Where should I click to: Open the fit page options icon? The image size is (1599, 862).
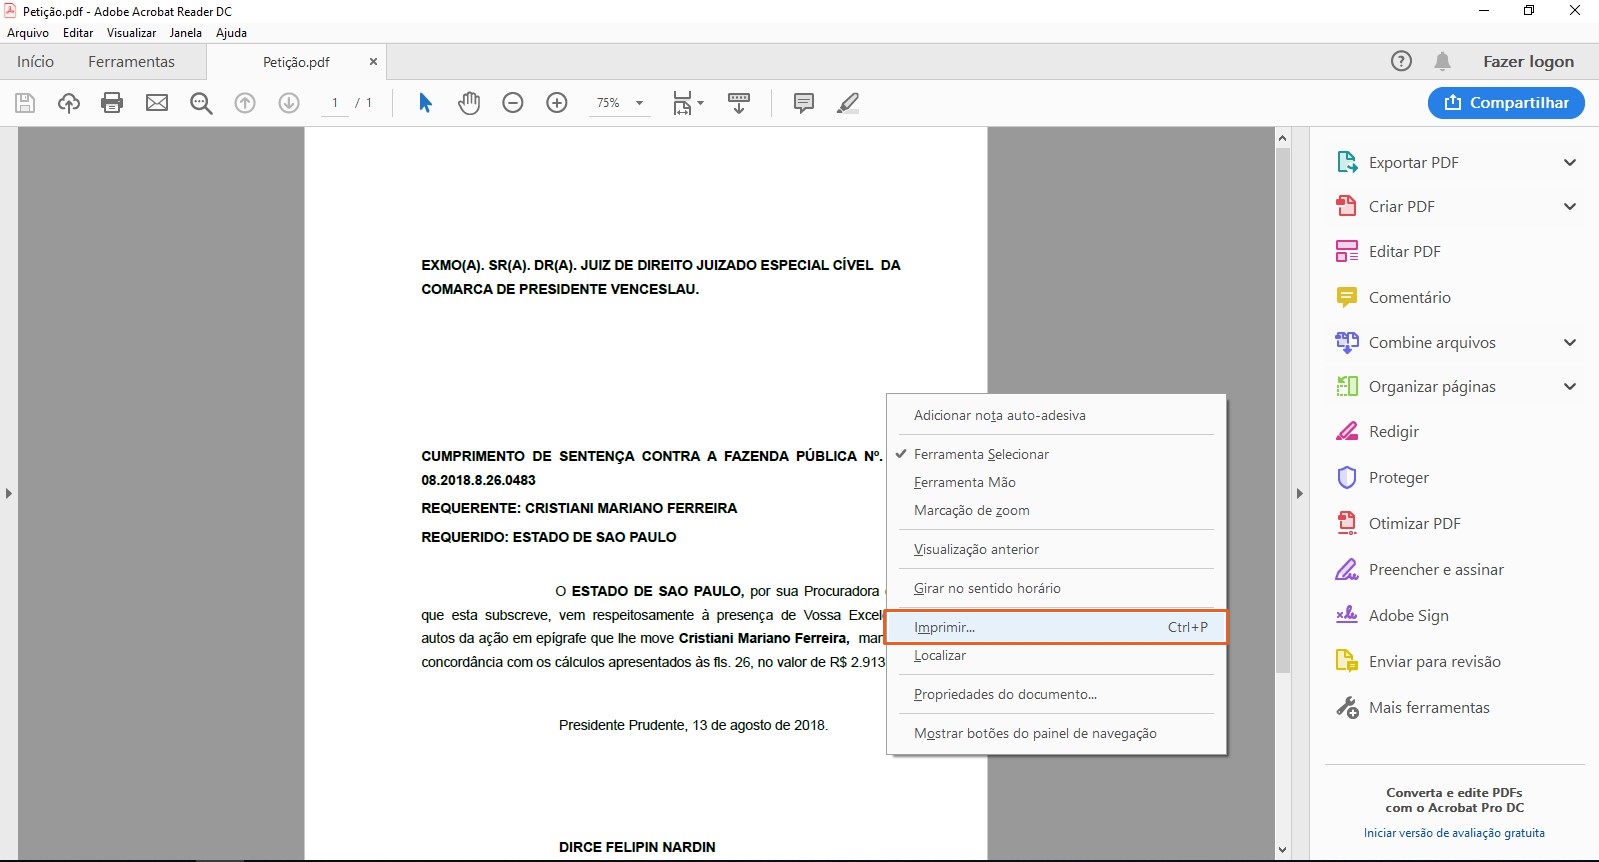[x=688, y=103]
